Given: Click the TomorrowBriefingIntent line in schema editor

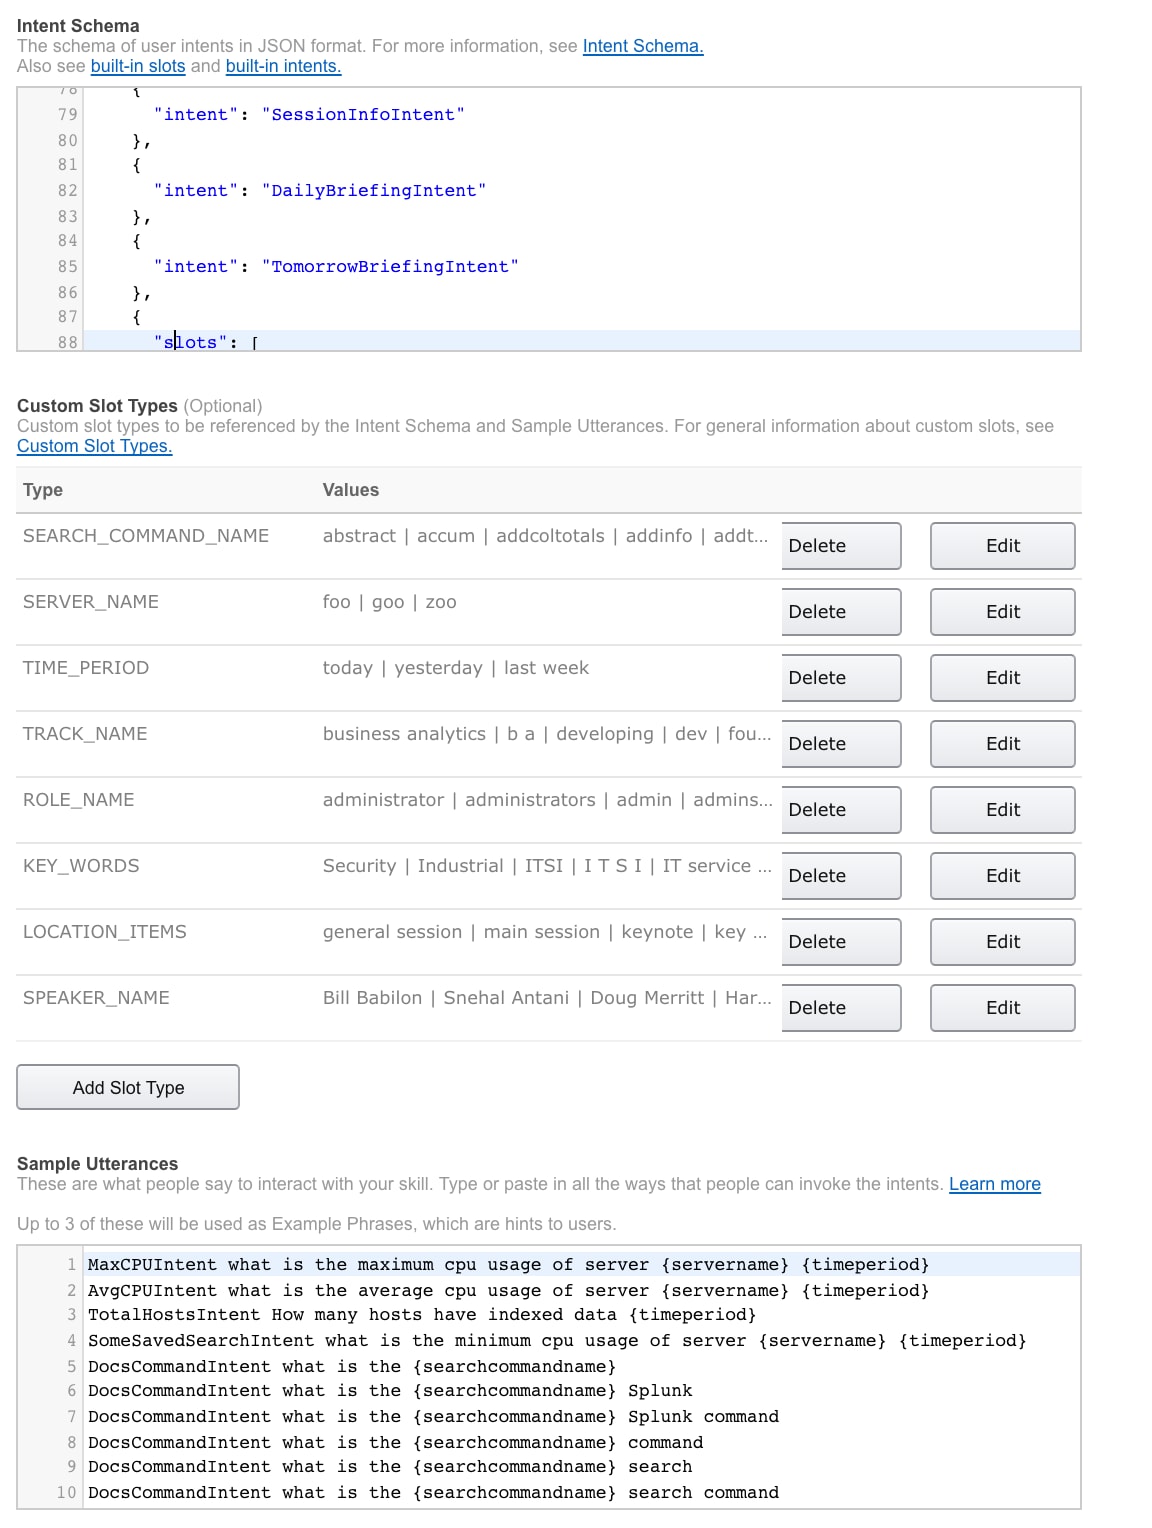Looking at the screenshot, I should (581, 267).
